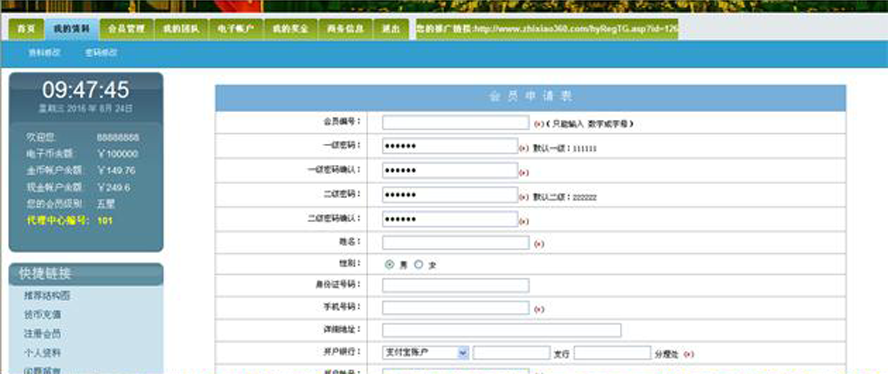Click the 快捷链接 panel heading
The width and height of the screenshot is (888, 374).
[45, 274]
